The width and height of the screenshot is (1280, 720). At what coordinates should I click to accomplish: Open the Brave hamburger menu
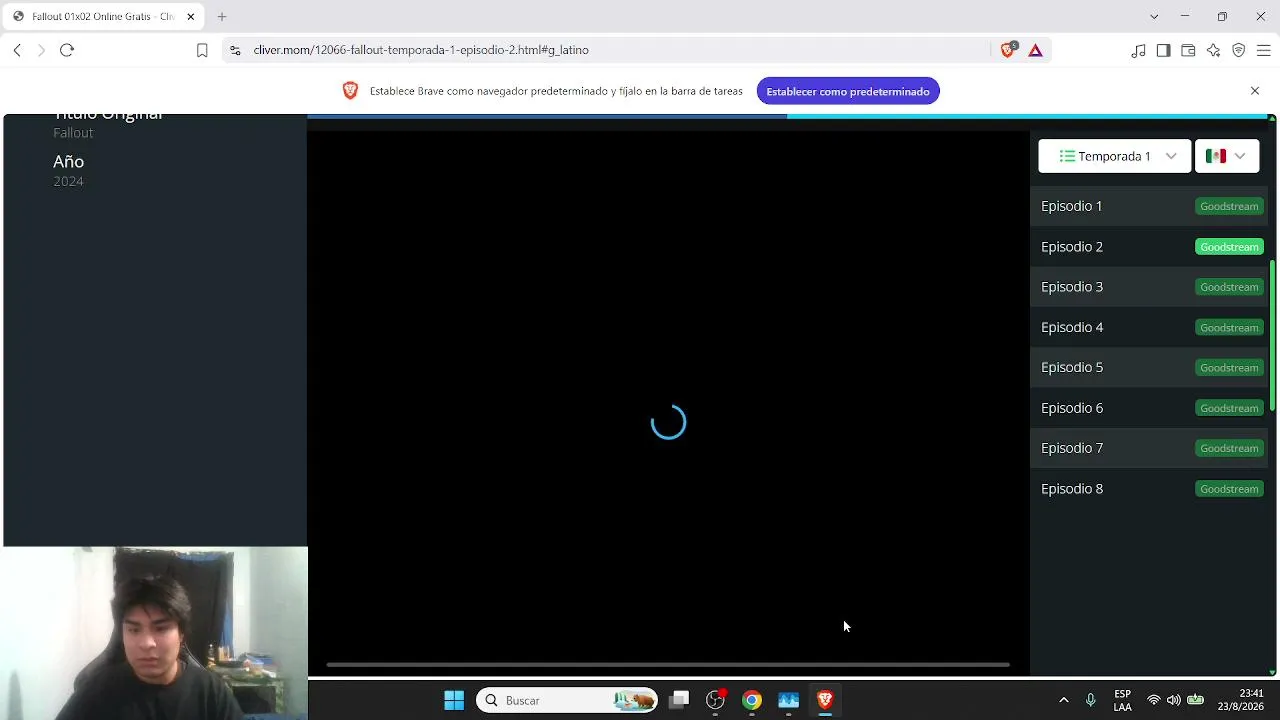(1263, 50)
